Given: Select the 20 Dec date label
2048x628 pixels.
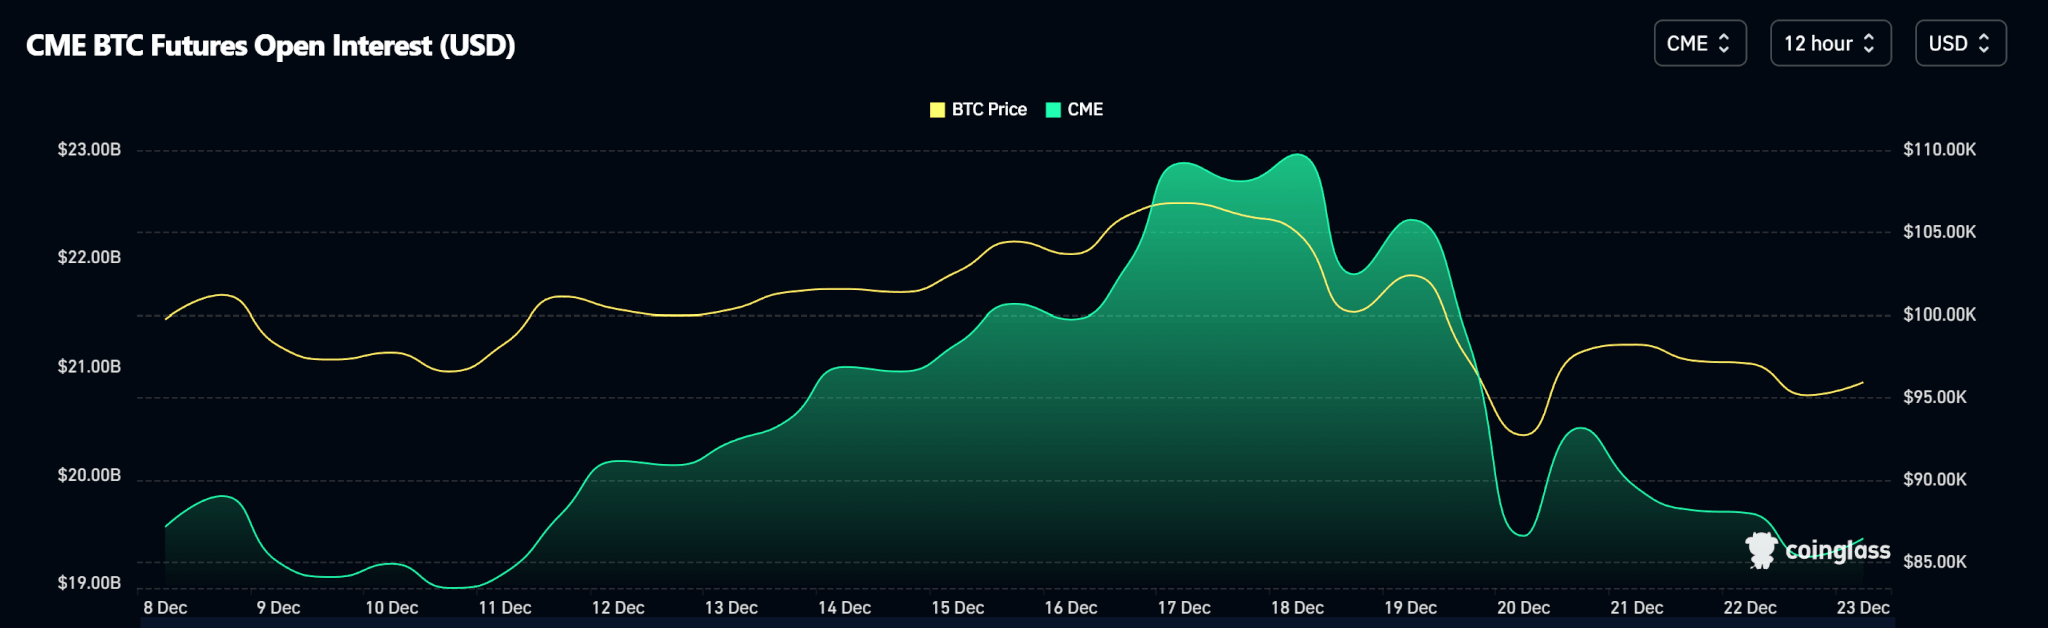Looking at the screenshot, I should [x=1523, y=608].
